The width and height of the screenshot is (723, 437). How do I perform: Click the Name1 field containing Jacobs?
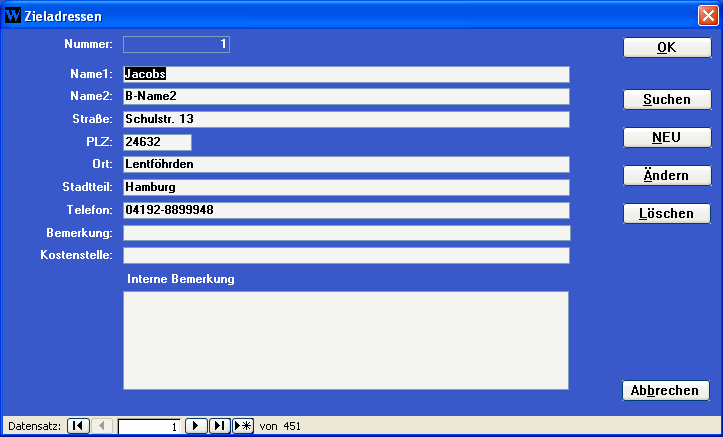[346, 74]
